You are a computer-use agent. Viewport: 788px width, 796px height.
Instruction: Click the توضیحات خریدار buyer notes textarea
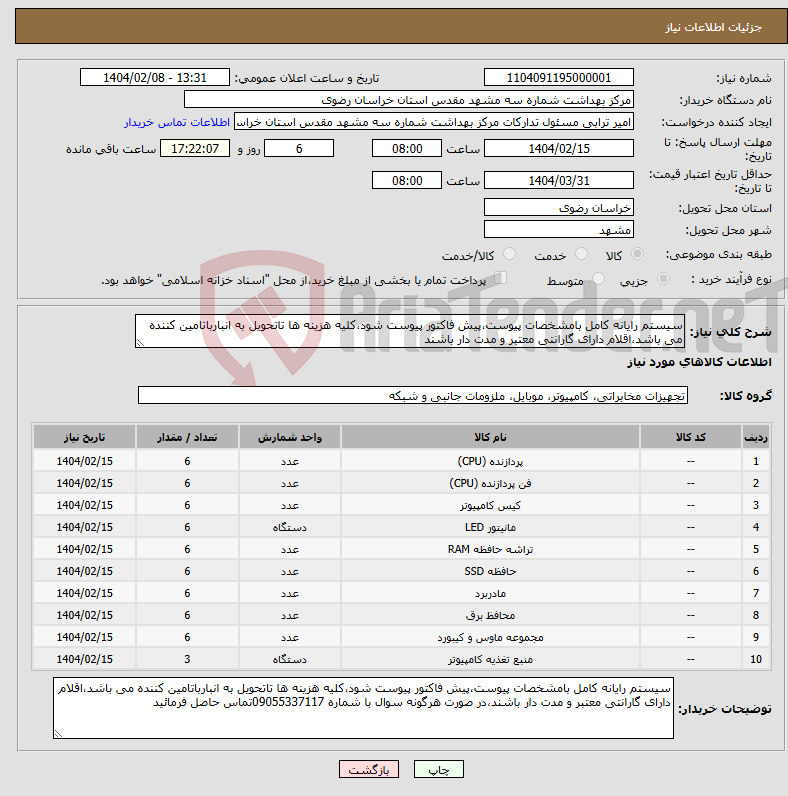coord(364,708)
